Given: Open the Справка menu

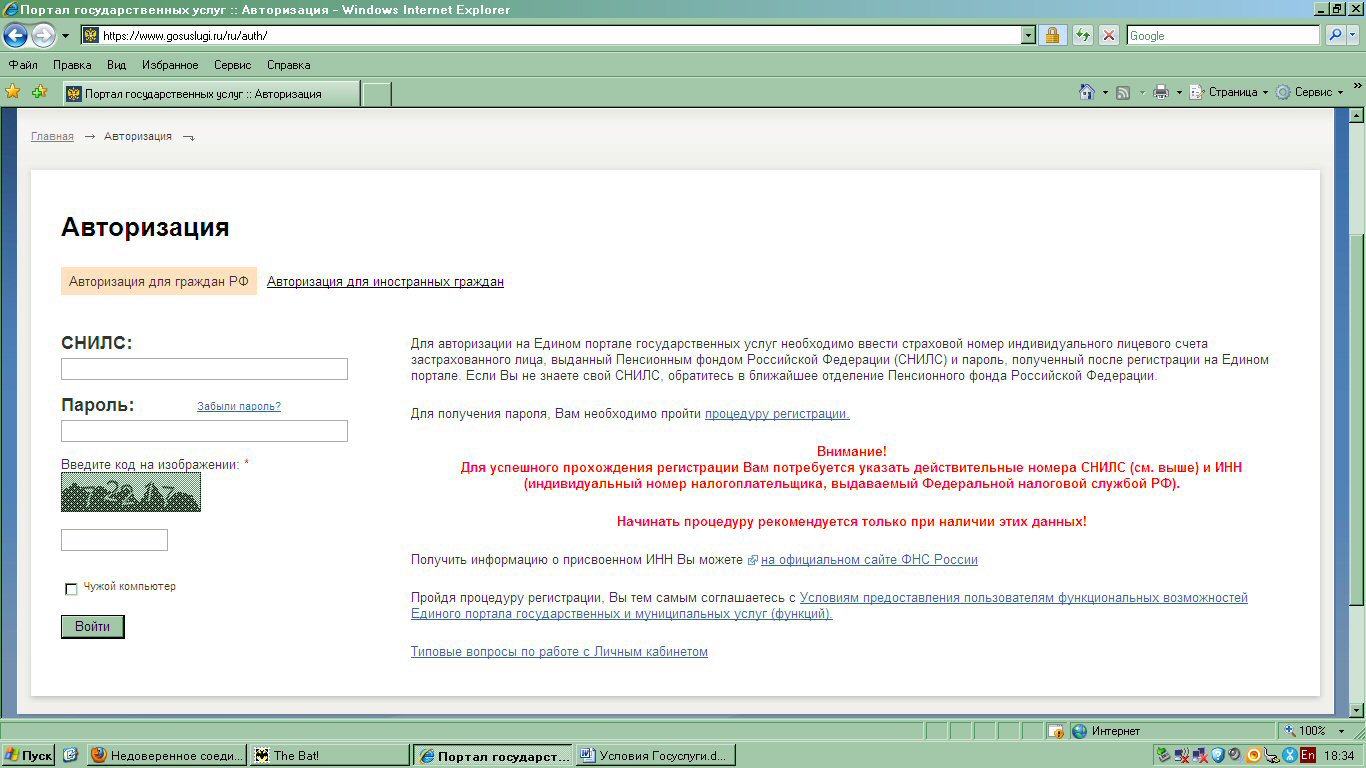Looking at the screenshot, I should tap(289, 65).
